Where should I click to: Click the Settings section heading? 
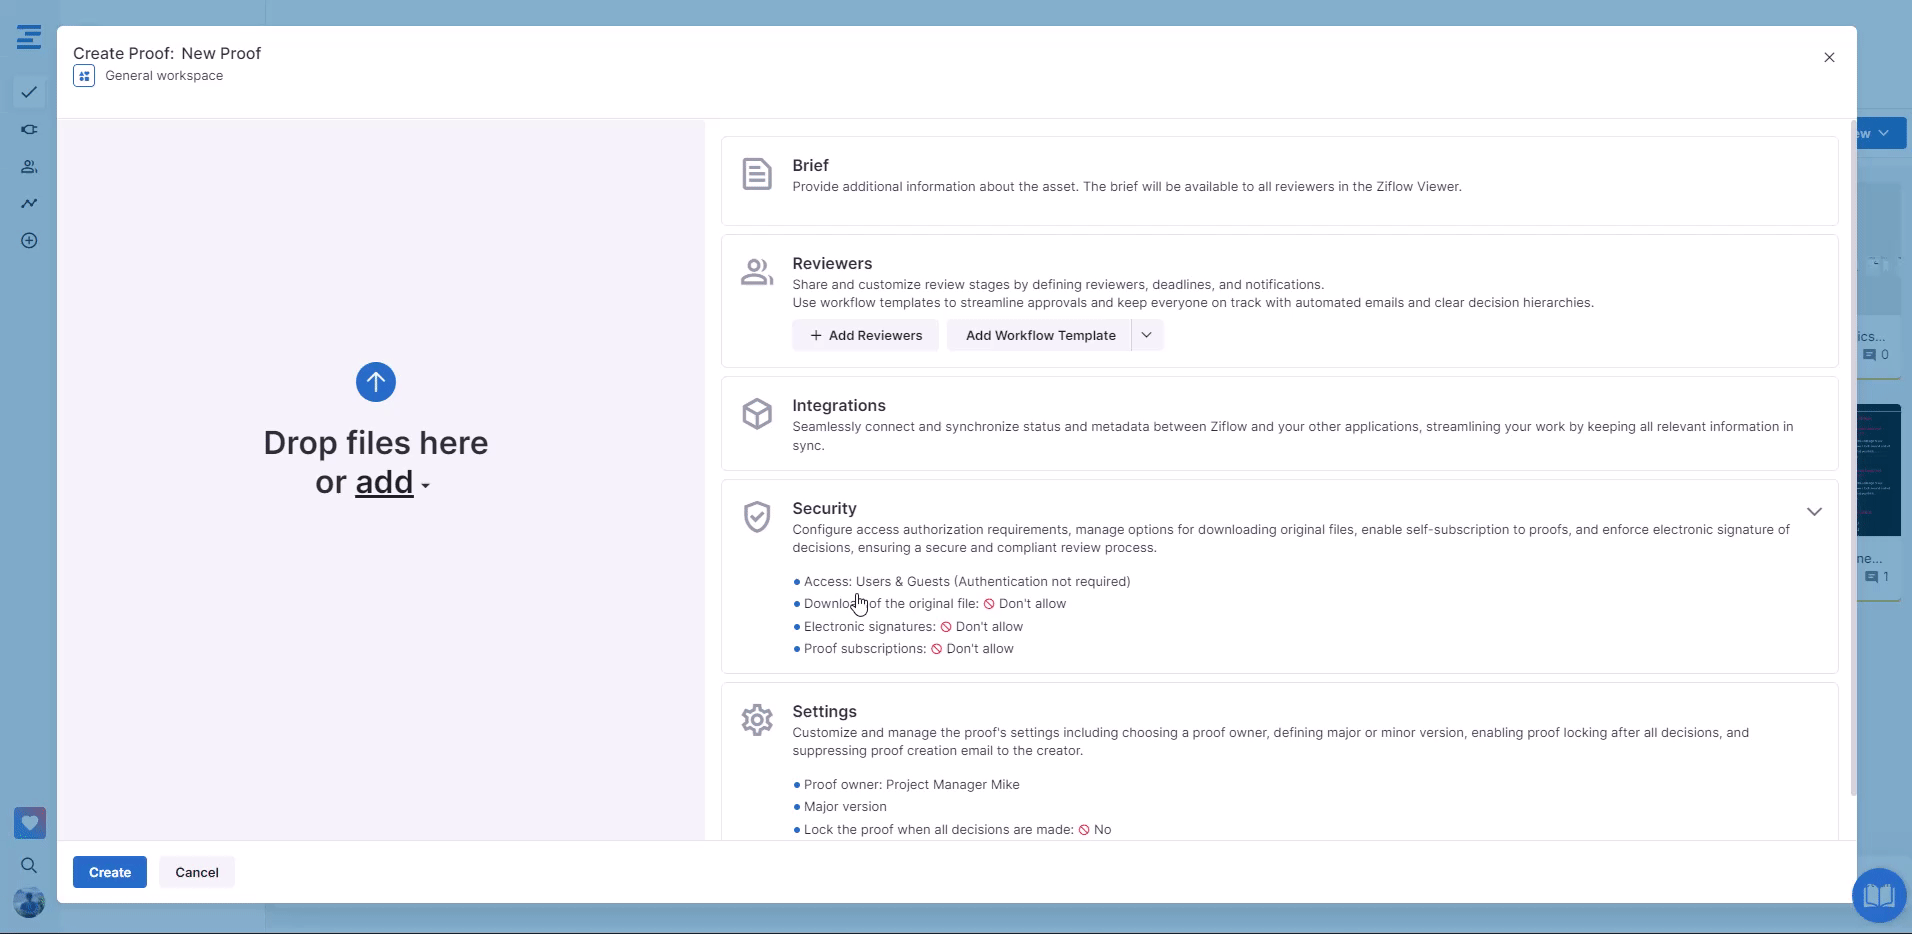[825, 711]
